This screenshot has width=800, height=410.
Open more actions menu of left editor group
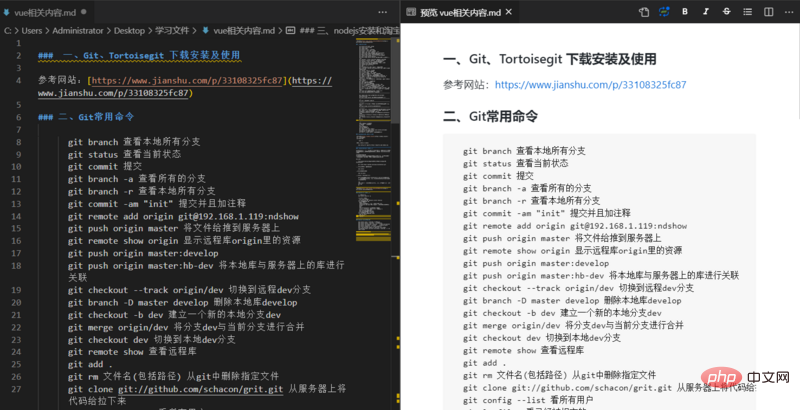(x=383, y=12)
